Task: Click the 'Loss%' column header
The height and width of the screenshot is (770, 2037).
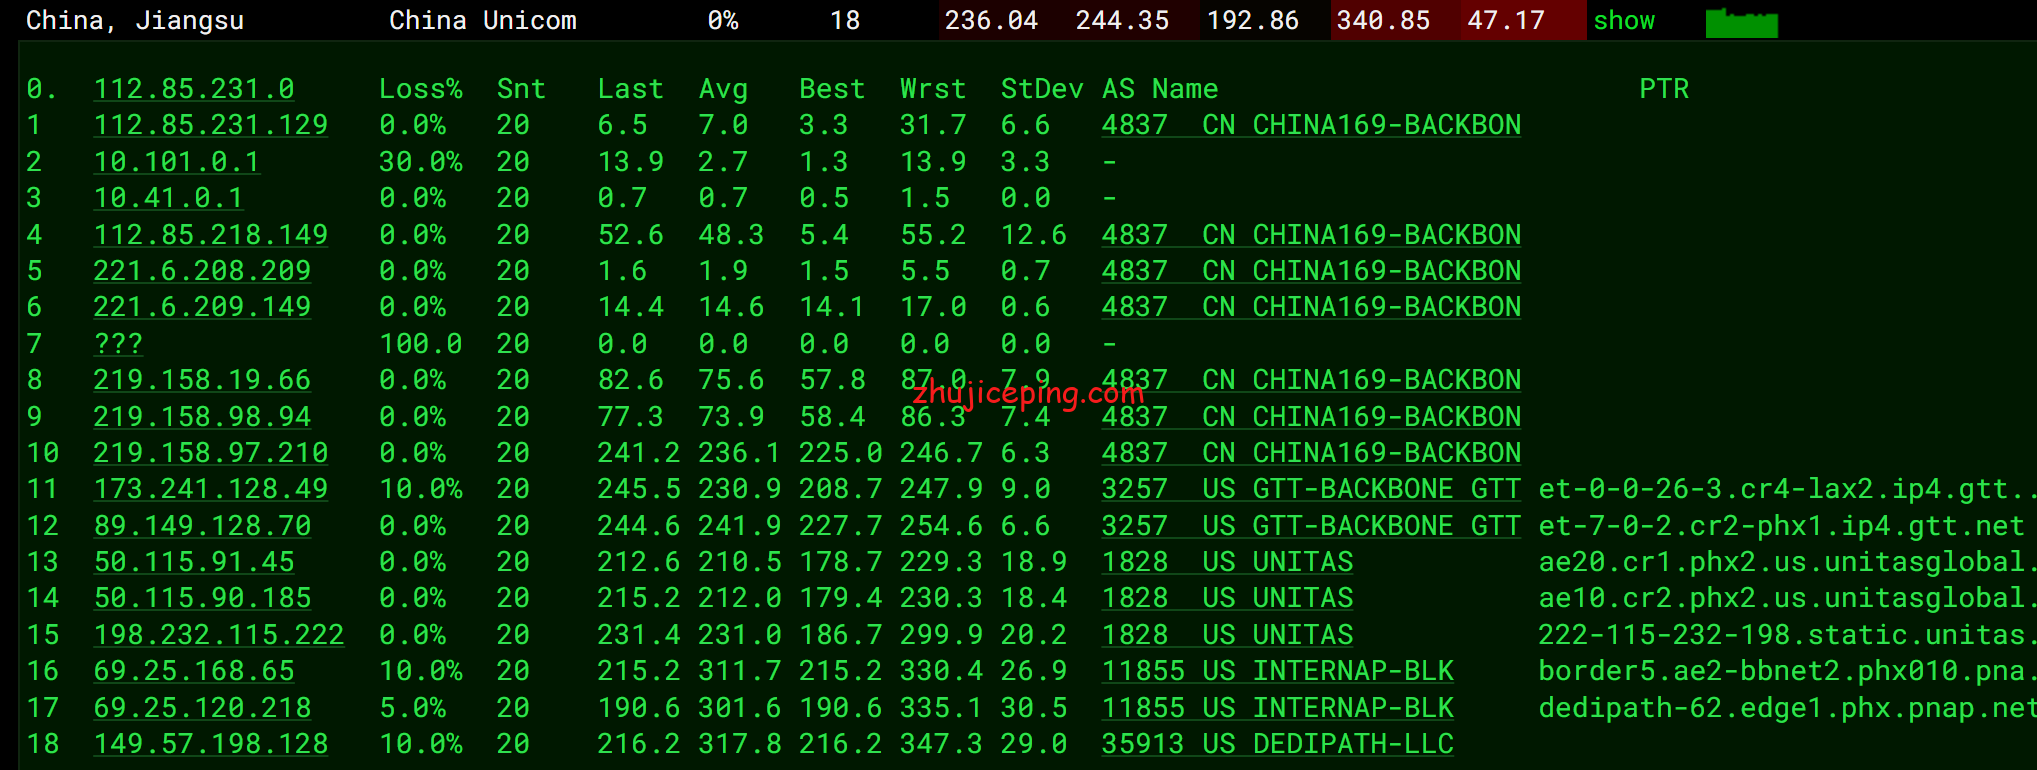Action: [x=421, y=89]
